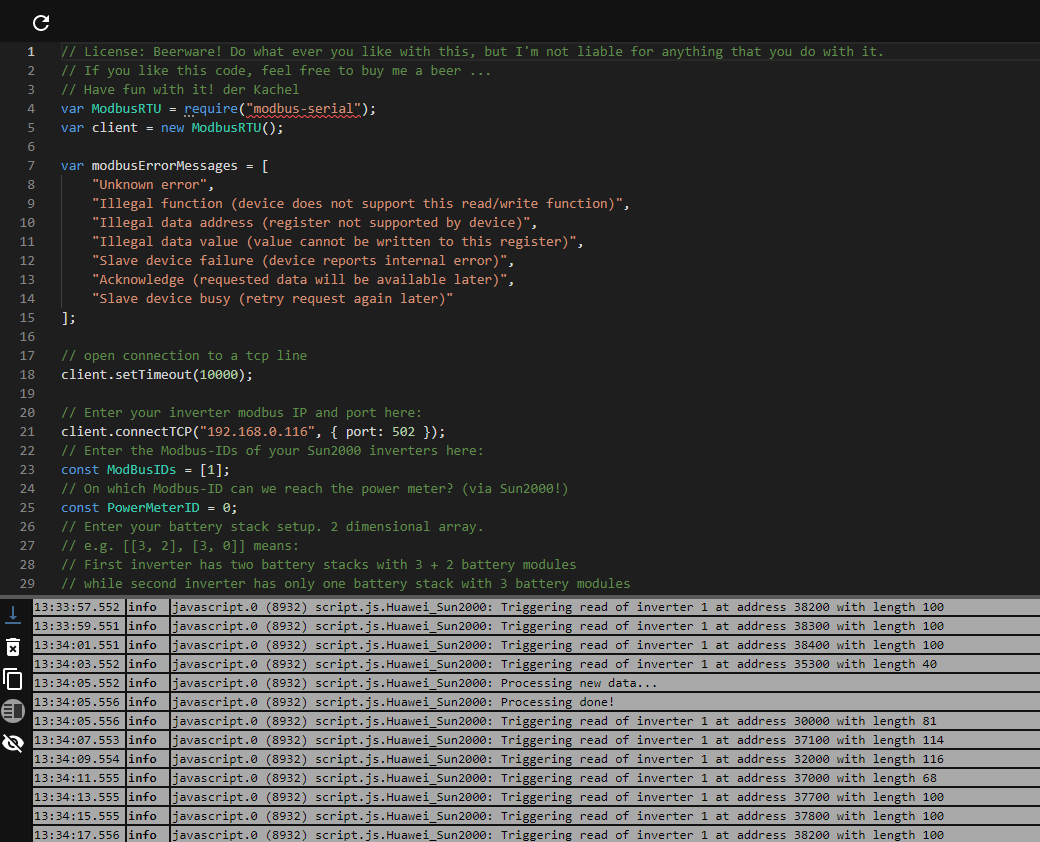Toggle log auto-scroll down arrow icon
1040x842 pixels.
13,615
